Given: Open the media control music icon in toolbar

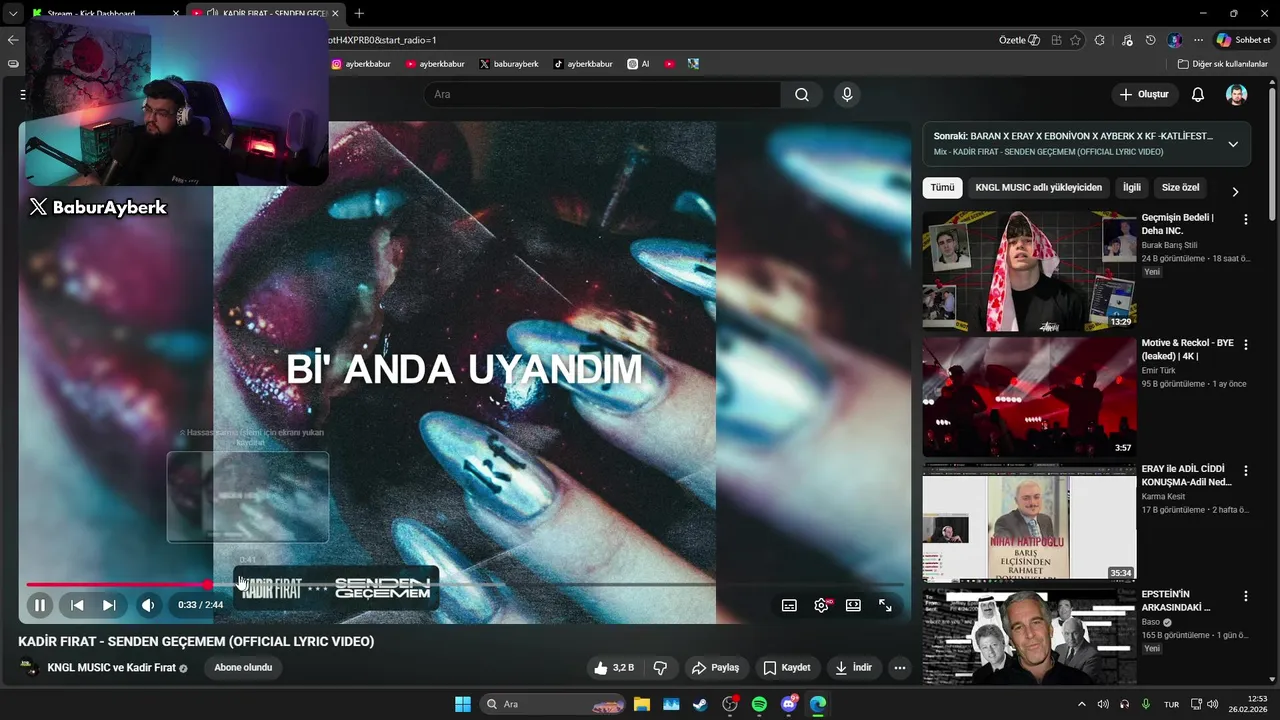Looking at the screenshot, I should coord(1127,40).
